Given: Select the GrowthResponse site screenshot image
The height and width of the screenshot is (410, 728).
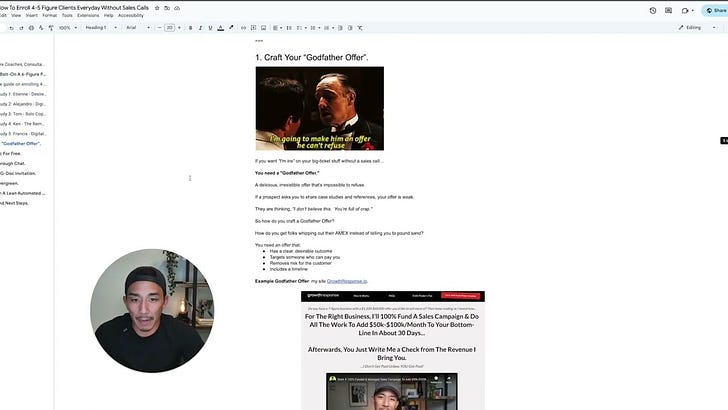Looking at the screenshot, I should click(393, 351).
